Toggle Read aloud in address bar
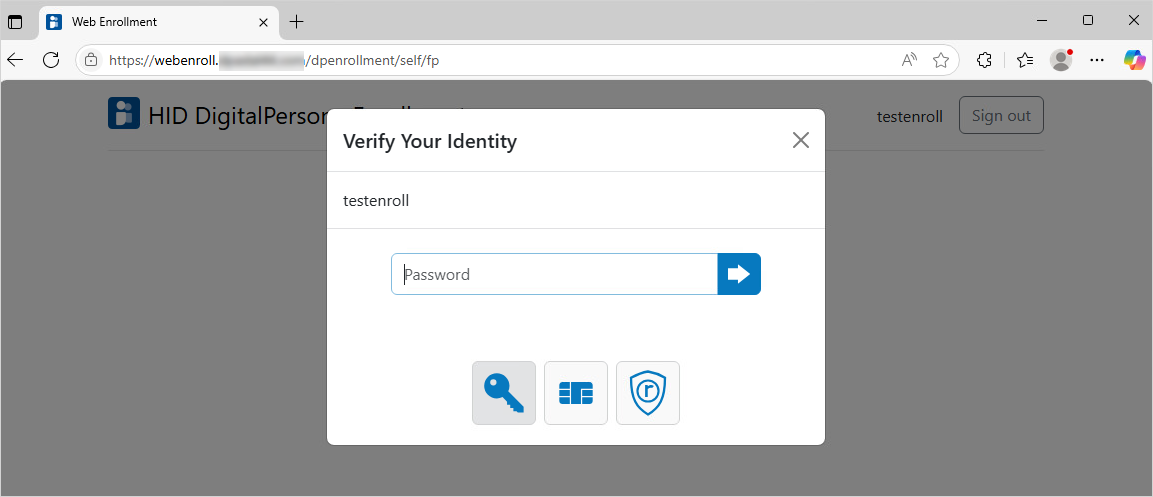This screenshot has height=497, width=1153. click(x=909, y=60)
